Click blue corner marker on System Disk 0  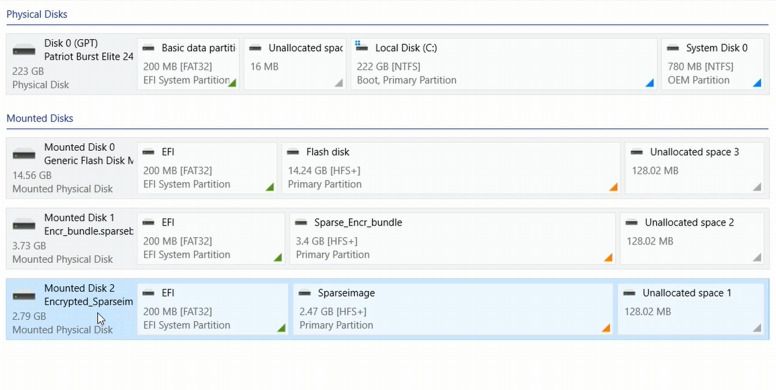757,83
